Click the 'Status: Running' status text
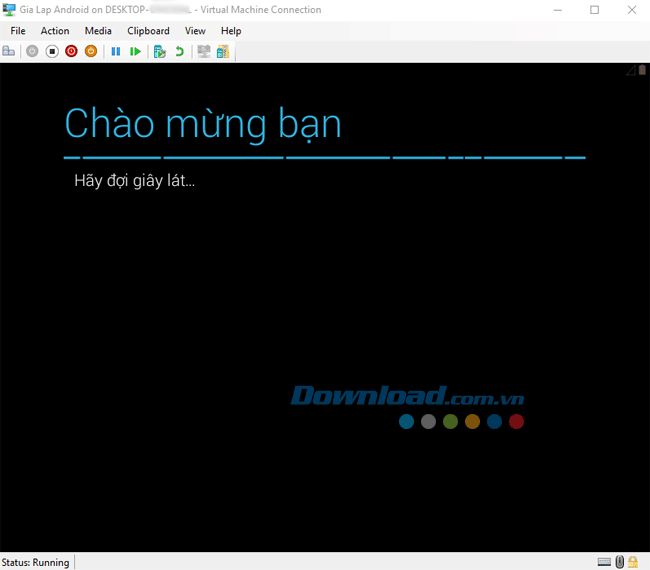The height and width of the screenshot is (570, 650). click(35, 563)
